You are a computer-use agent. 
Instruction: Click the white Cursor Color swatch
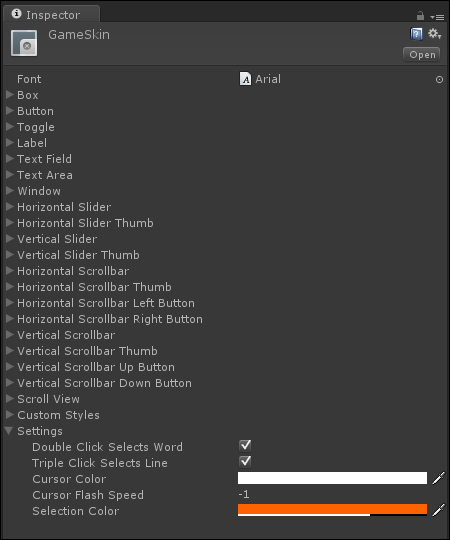tap(332, 478)
